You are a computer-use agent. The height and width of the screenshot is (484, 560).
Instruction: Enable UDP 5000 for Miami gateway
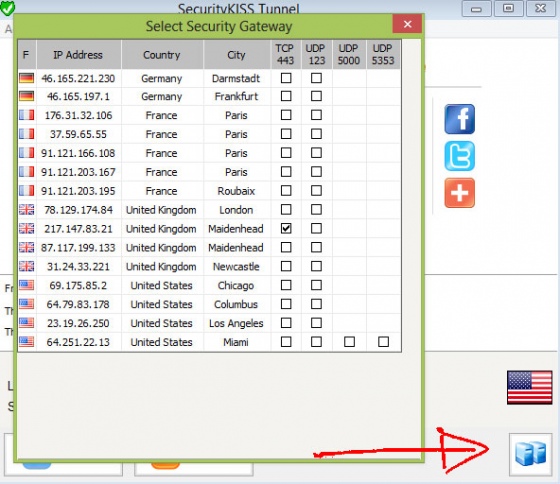(349, 342)
